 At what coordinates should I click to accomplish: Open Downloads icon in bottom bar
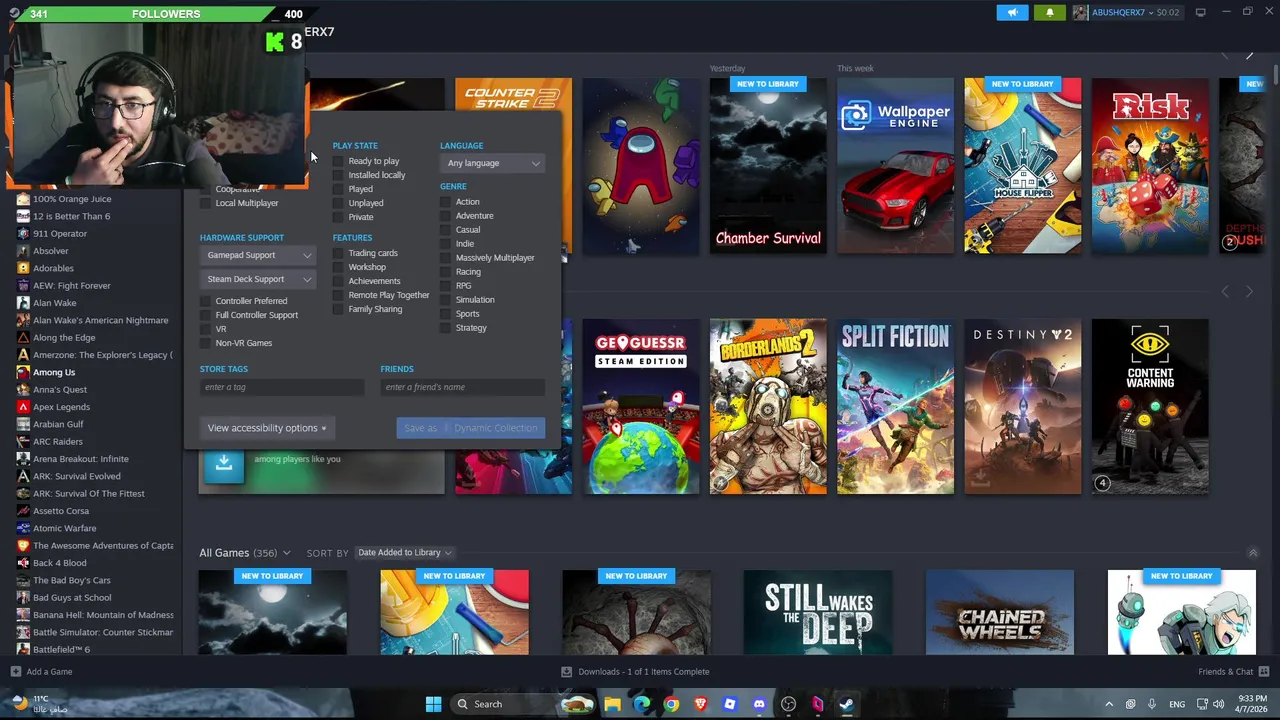[566, 672]
